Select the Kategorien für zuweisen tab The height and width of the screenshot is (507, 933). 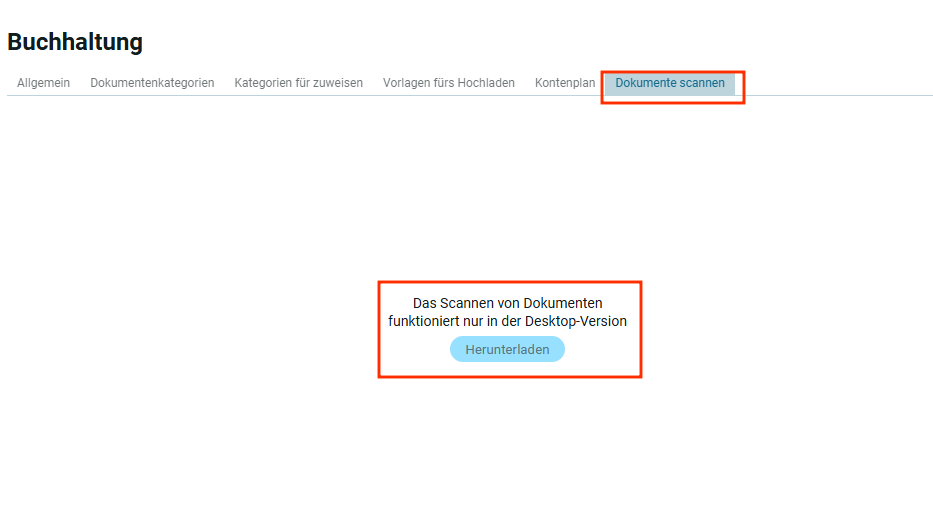point(298,83)
